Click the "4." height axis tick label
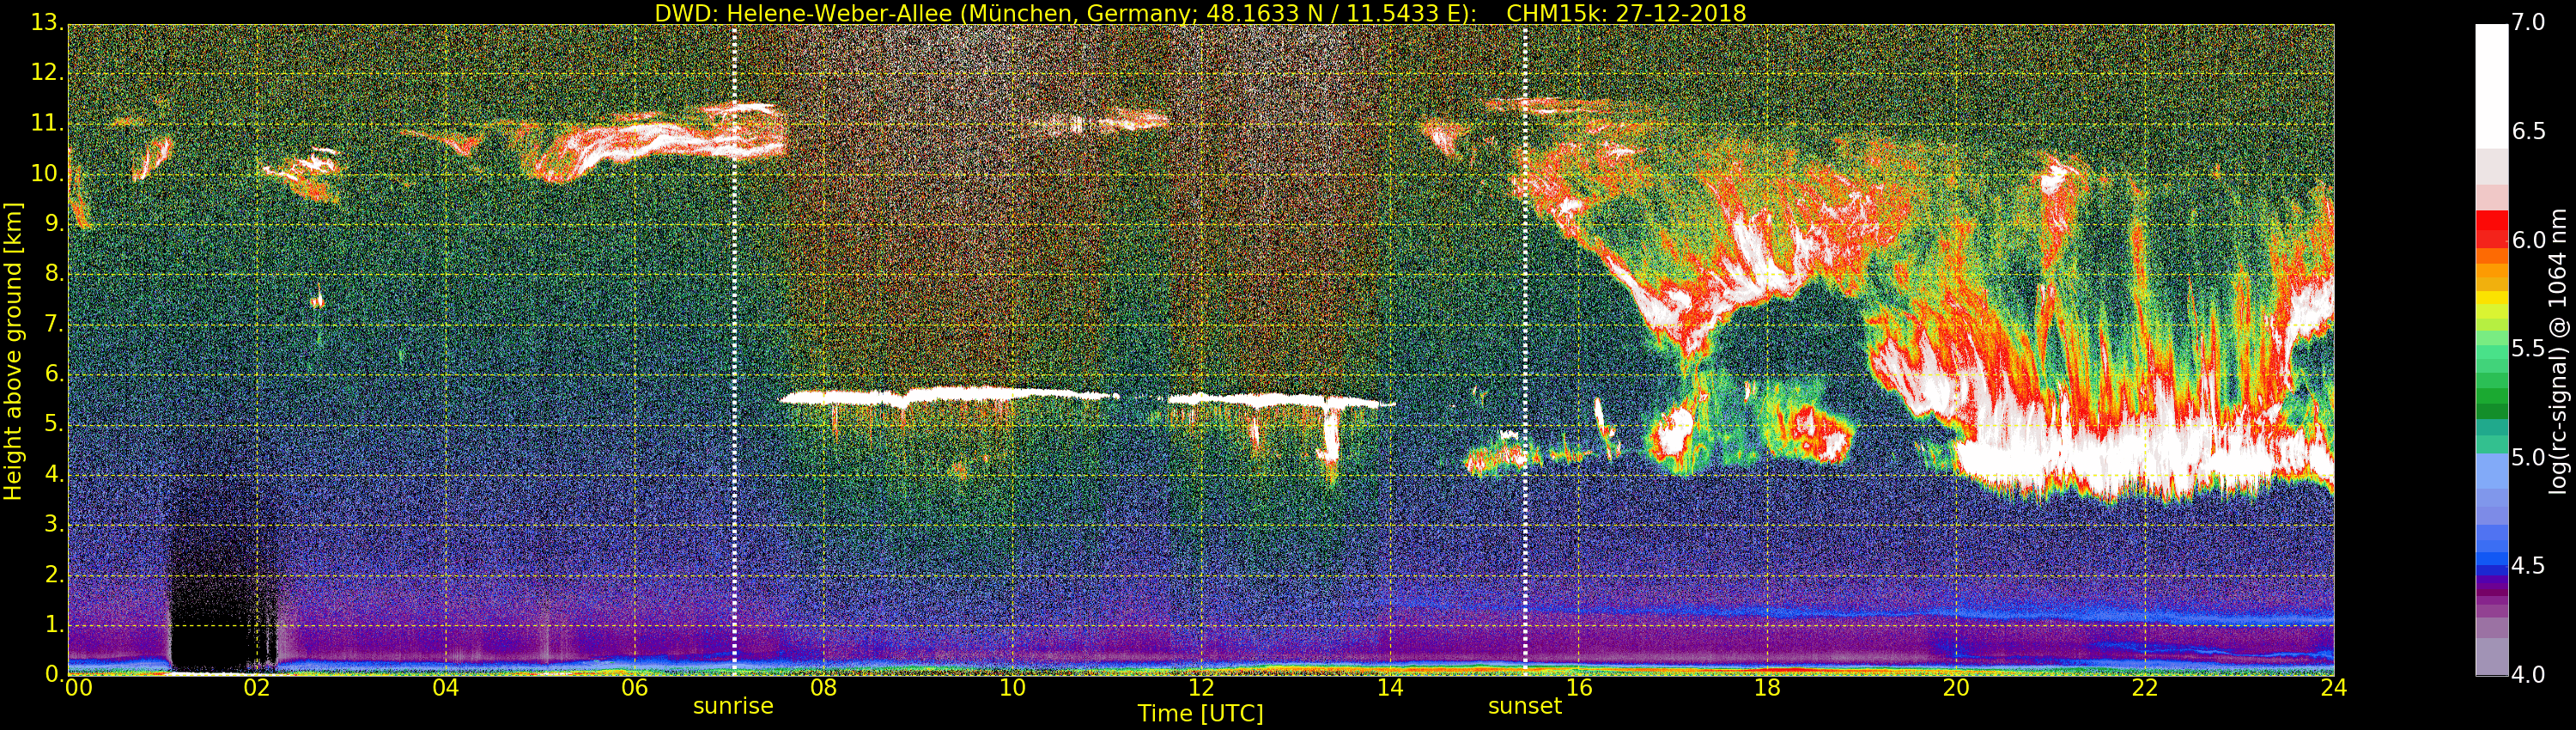This screenshot has height=730, width=2576. pos(54,473)
